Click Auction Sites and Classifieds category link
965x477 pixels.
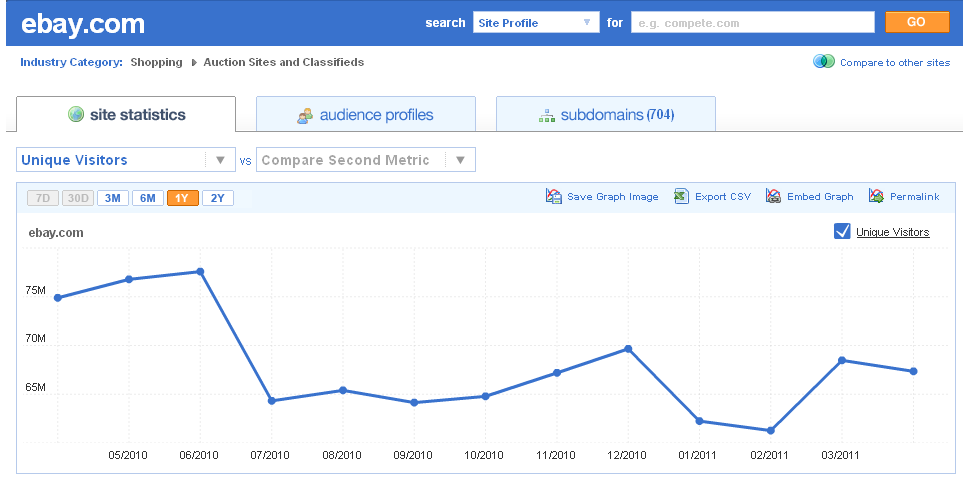284,62
